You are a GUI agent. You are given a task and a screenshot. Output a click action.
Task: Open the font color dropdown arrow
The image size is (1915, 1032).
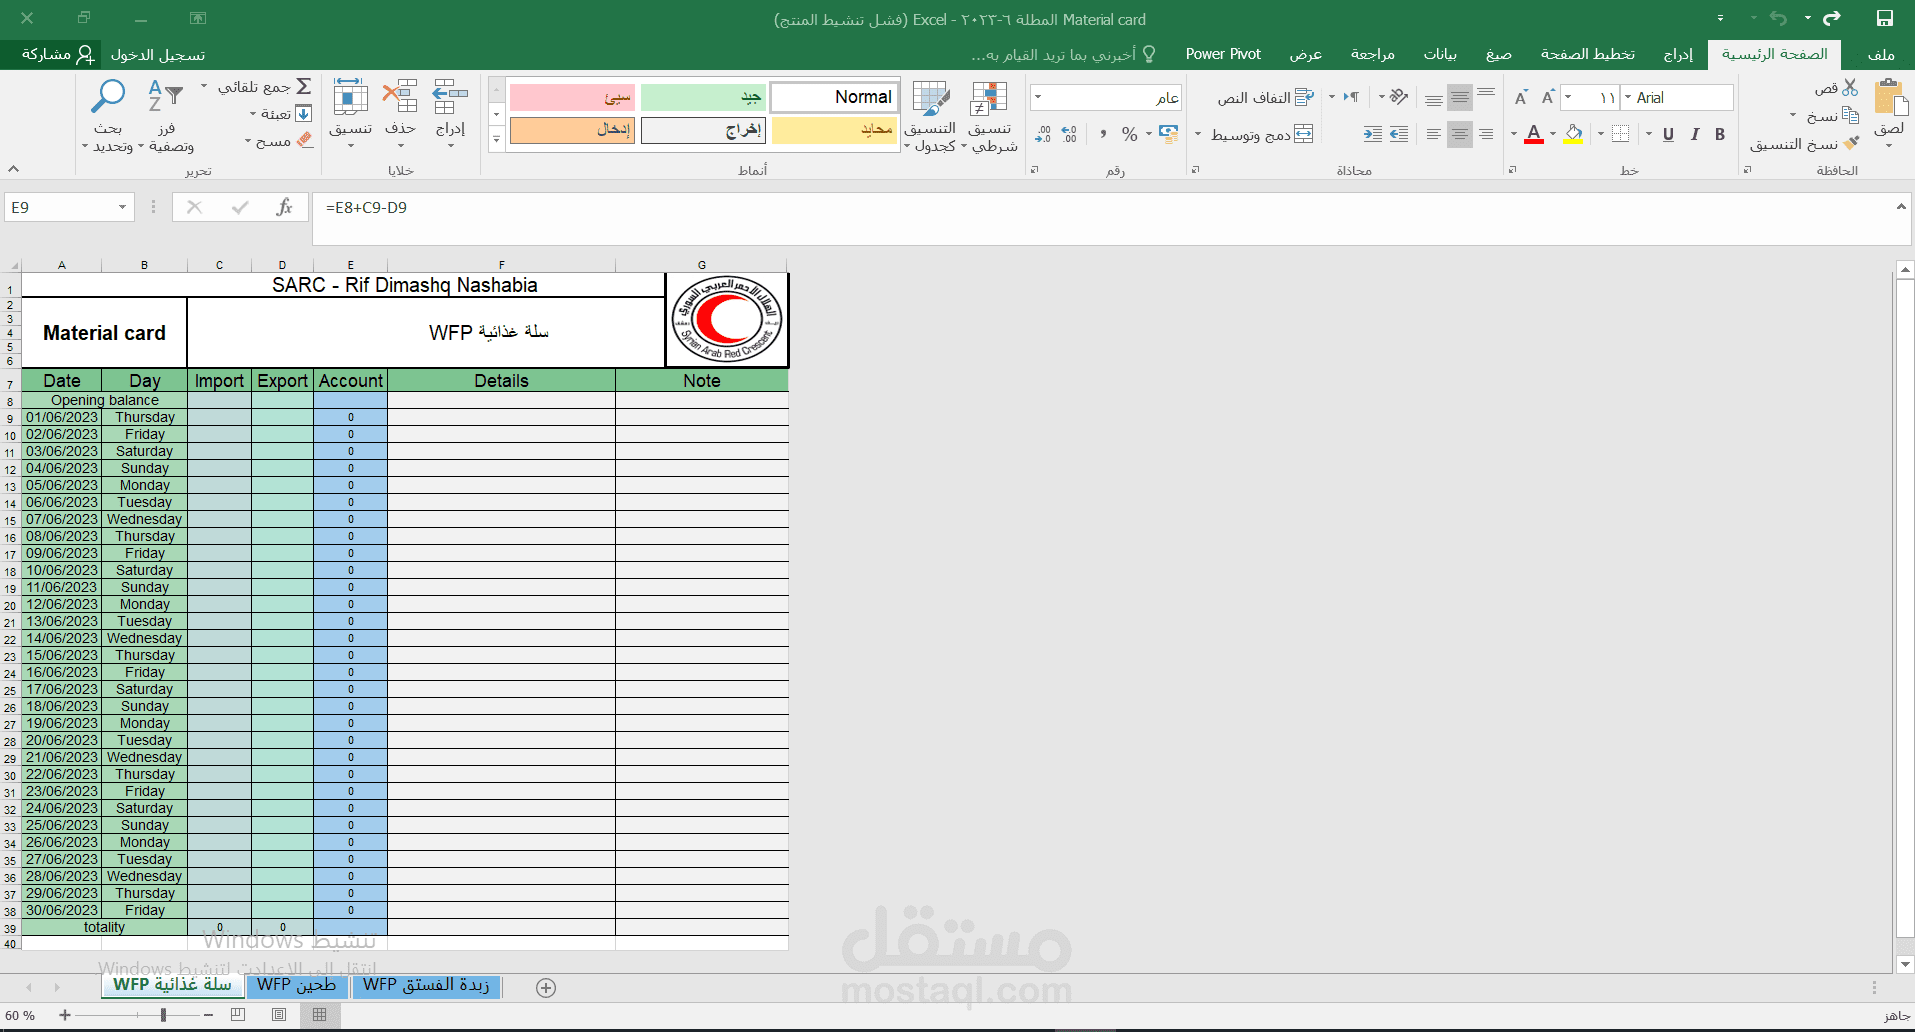tap(1514, 134)
